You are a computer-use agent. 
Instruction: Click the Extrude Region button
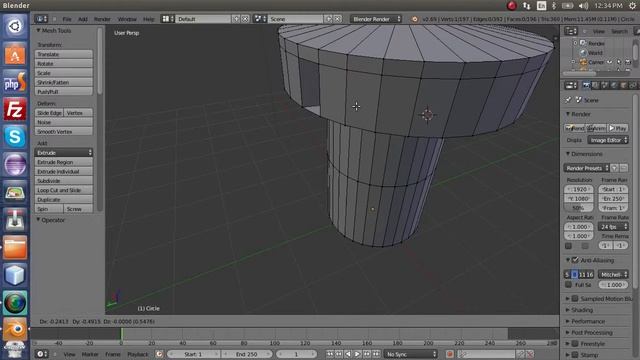coord(64,162)
